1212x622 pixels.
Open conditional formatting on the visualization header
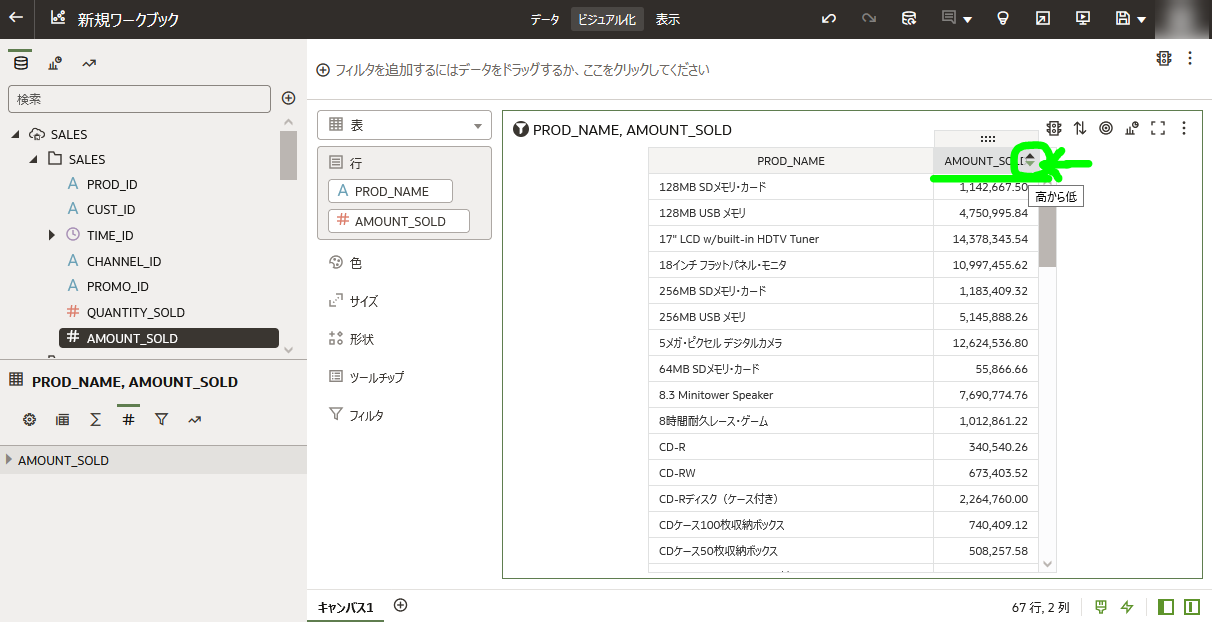tap(1054, 129)
